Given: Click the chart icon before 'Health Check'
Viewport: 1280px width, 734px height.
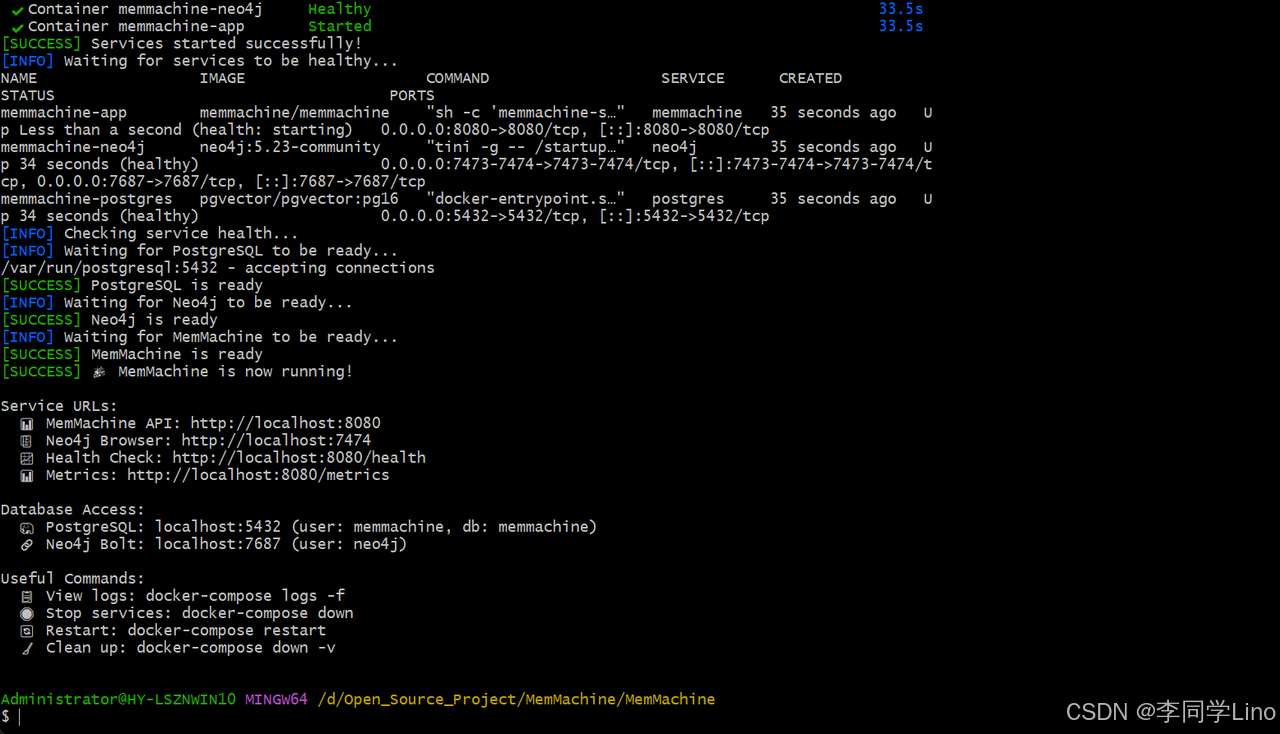Looking at the screenshot, I should point(27,458).
